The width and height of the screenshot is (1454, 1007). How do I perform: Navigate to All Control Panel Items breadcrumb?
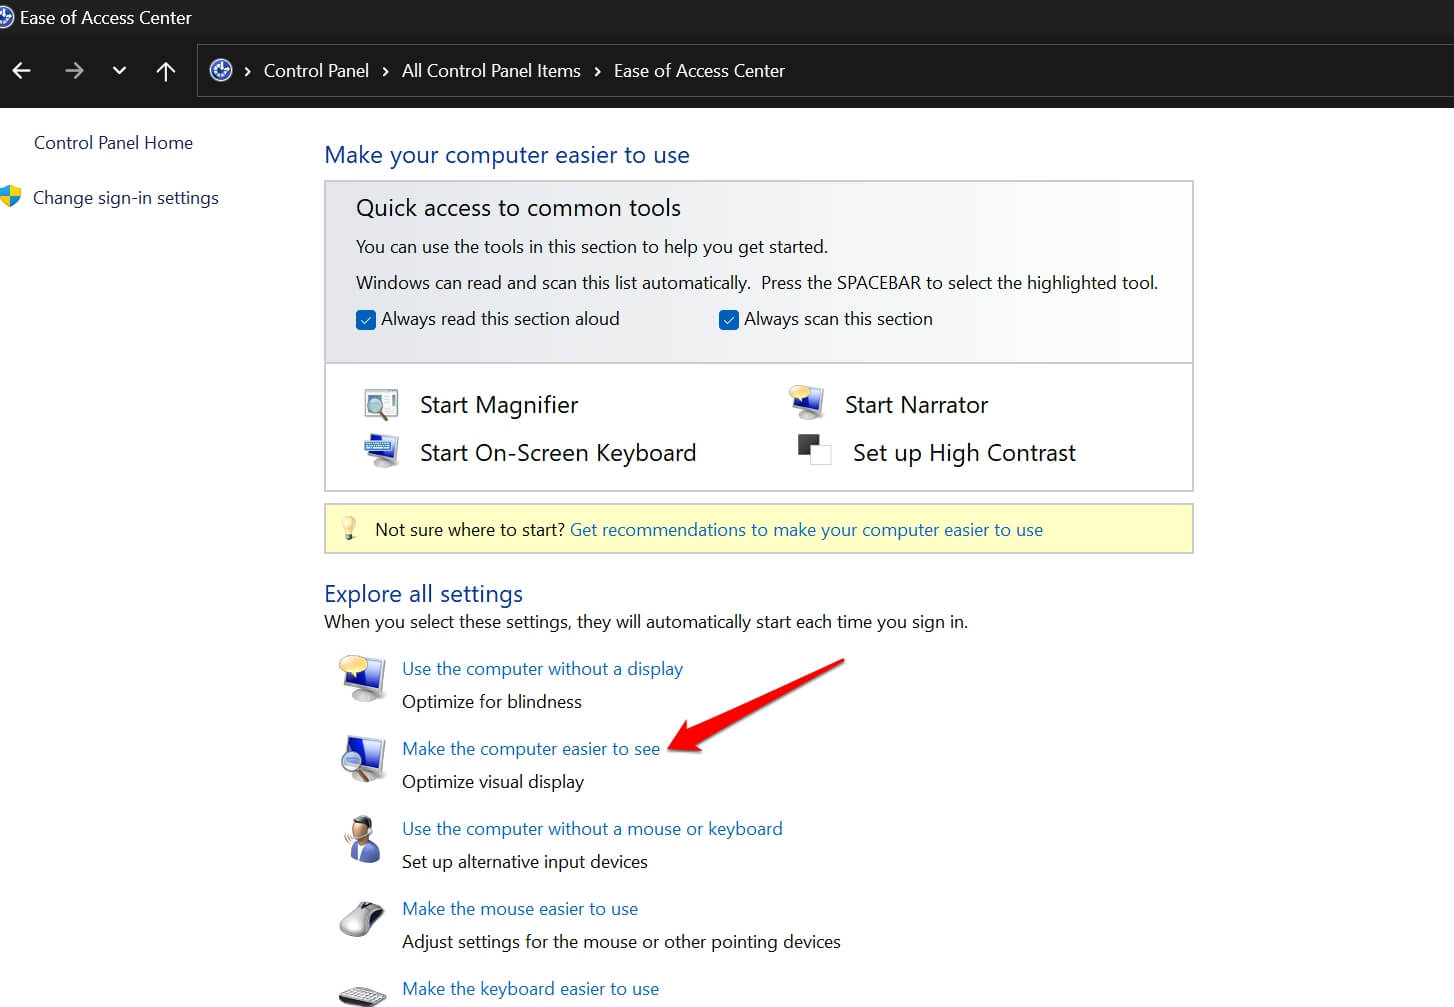point(491,71)
